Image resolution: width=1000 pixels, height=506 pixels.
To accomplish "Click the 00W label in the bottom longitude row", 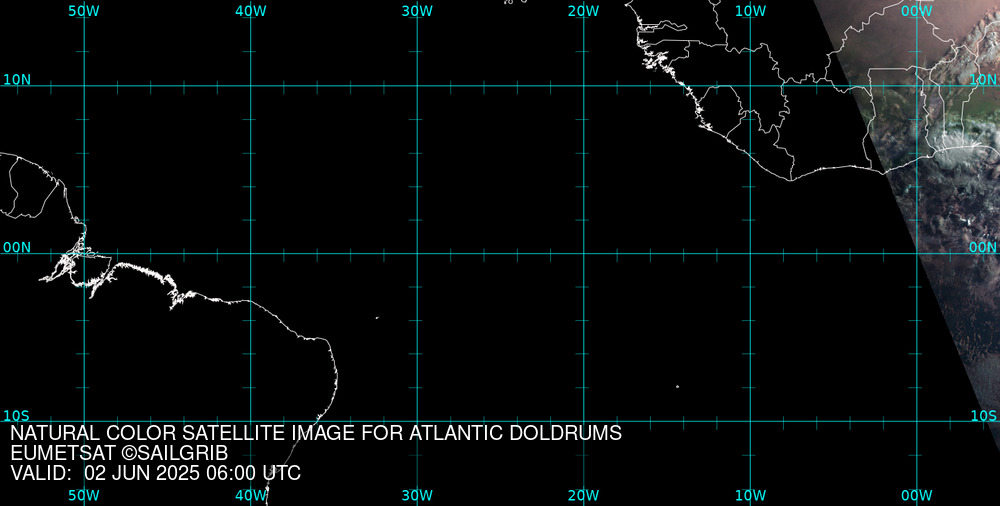I will pyautogui.click(x=917, y=496).
